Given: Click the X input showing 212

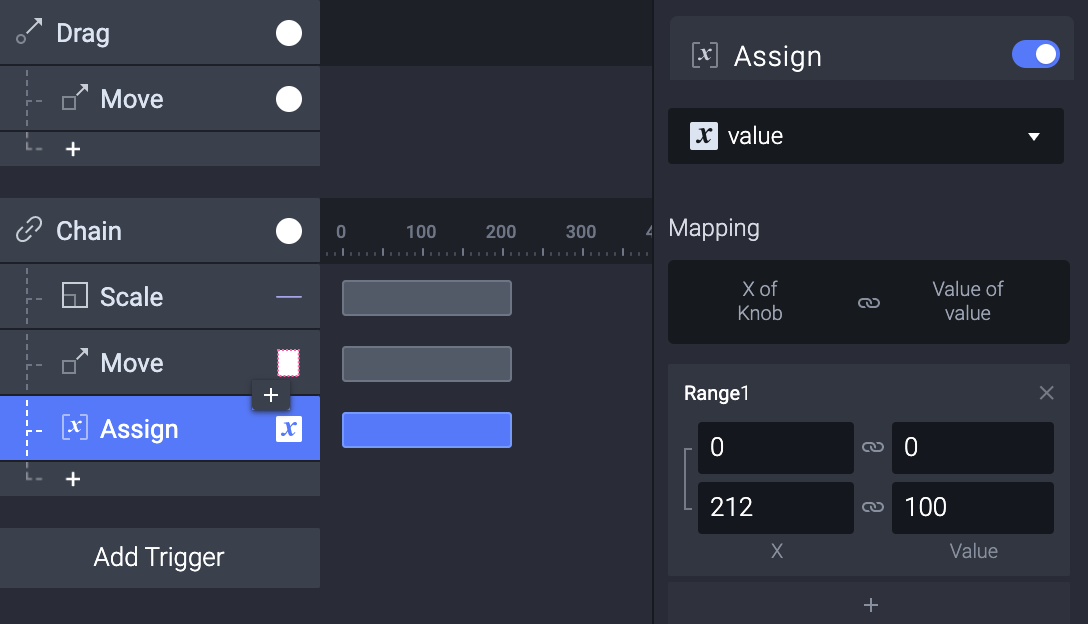Looking at the screenshot, I should point(776,508).
